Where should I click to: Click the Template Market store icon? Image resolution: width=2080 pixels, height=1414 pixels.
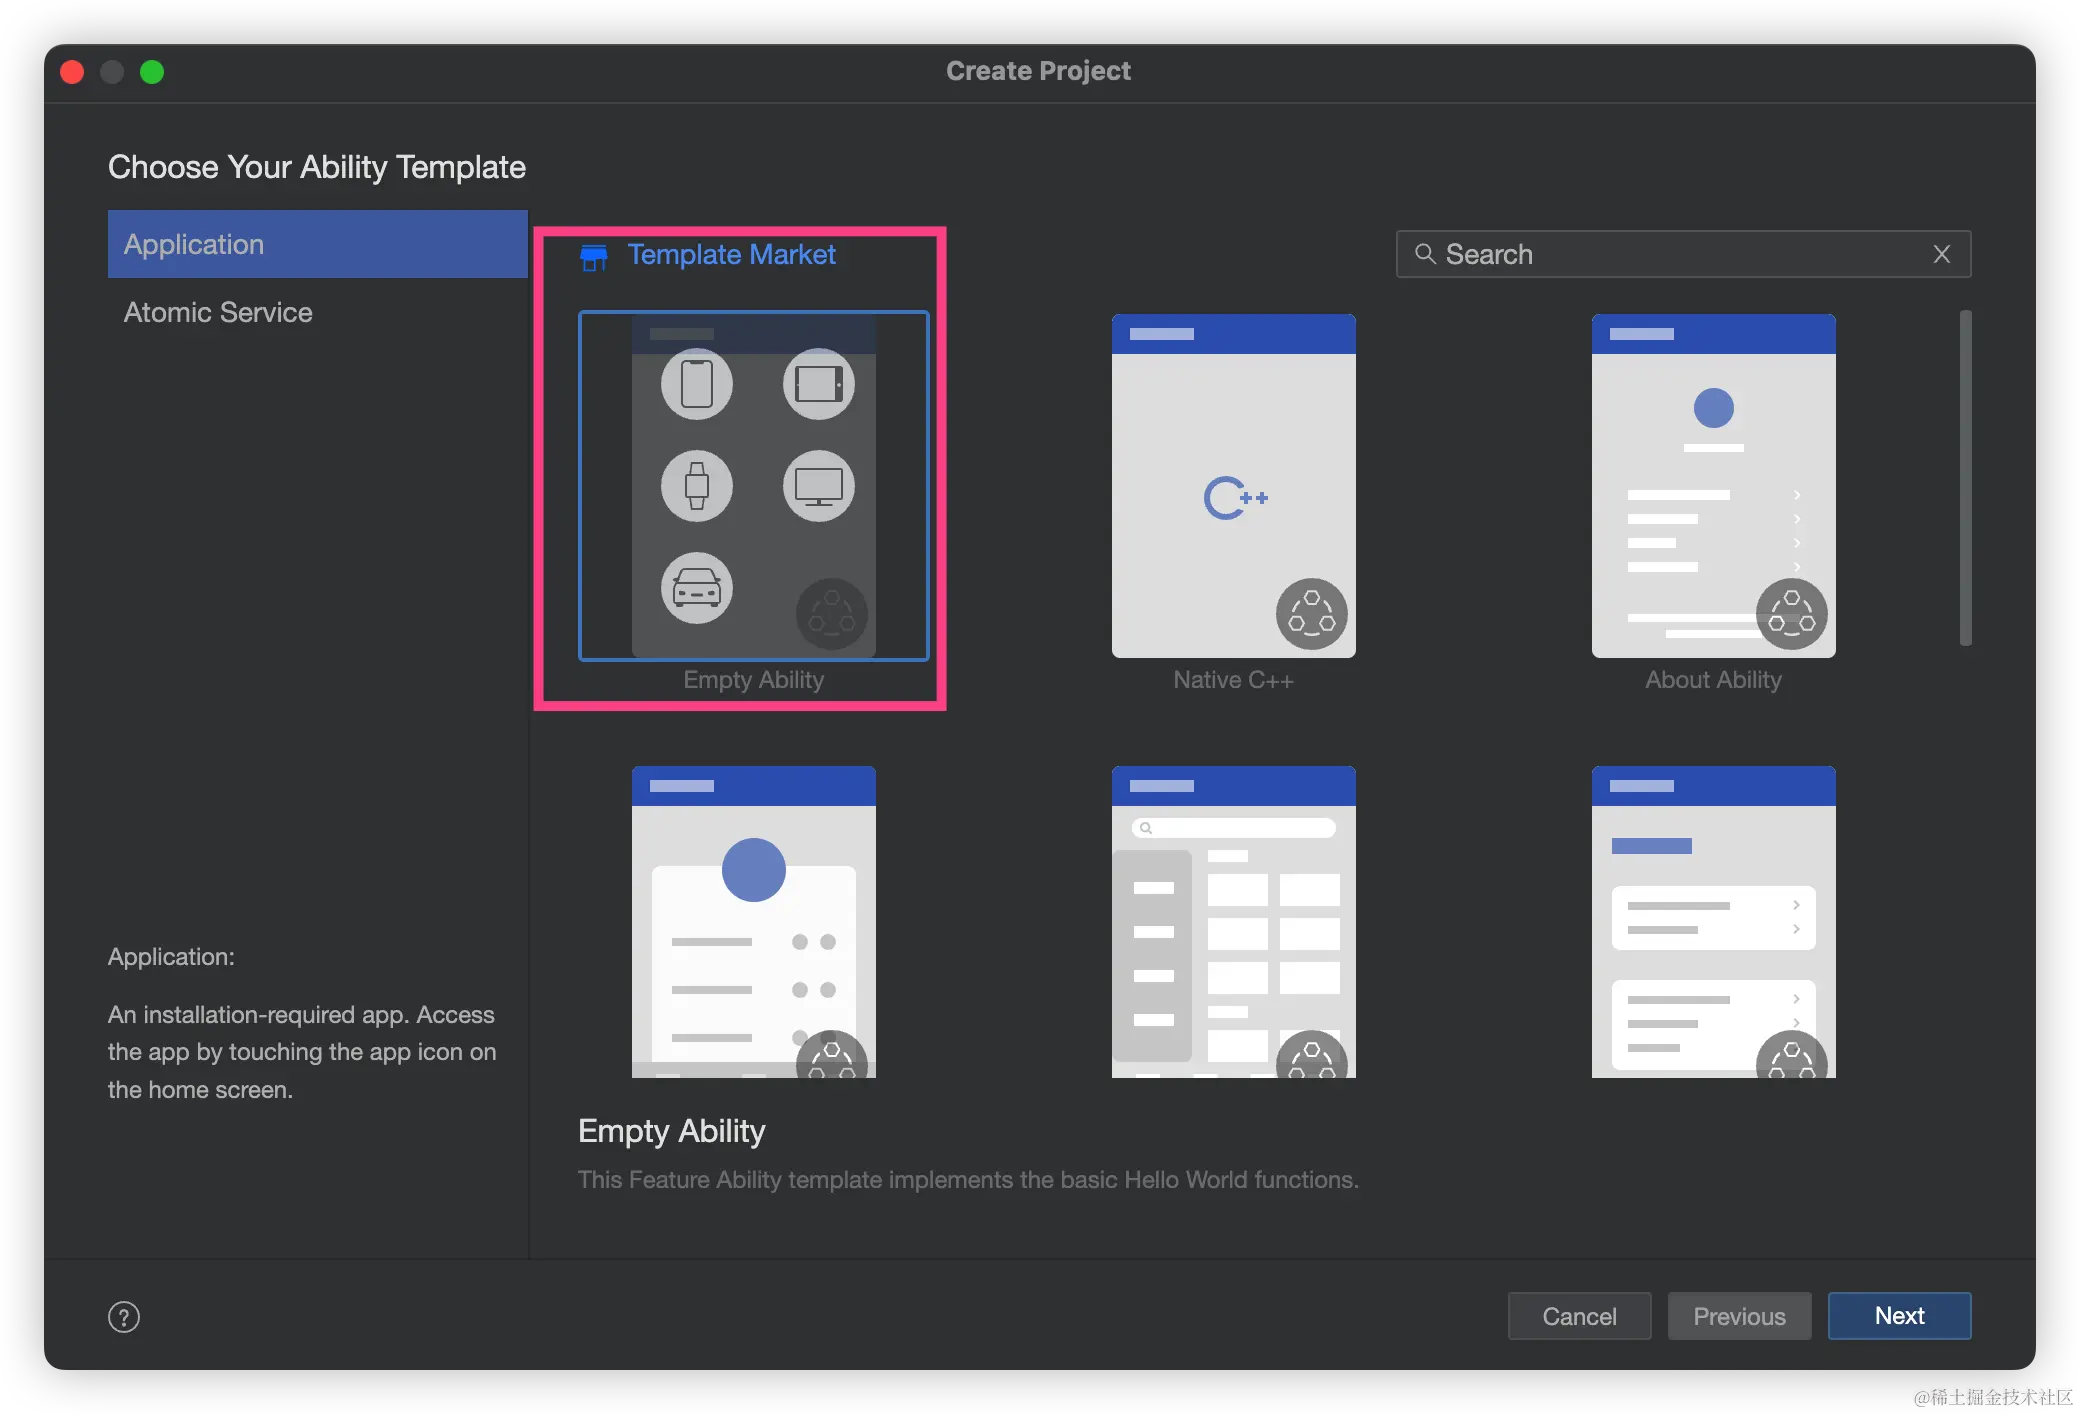594,257
